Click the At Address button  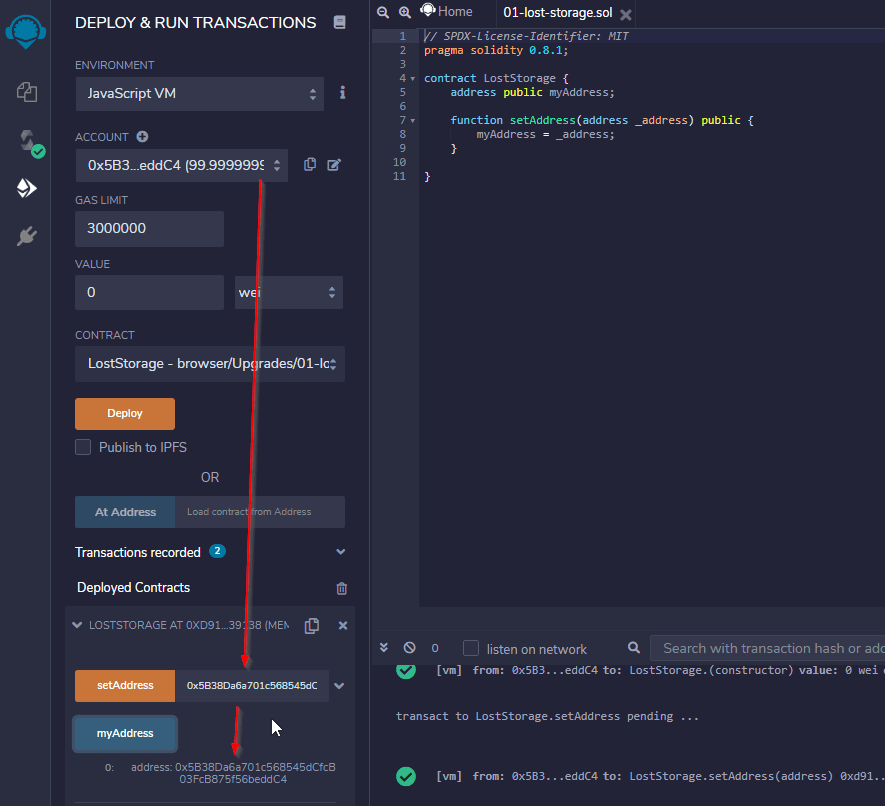(x=125, y=512)
